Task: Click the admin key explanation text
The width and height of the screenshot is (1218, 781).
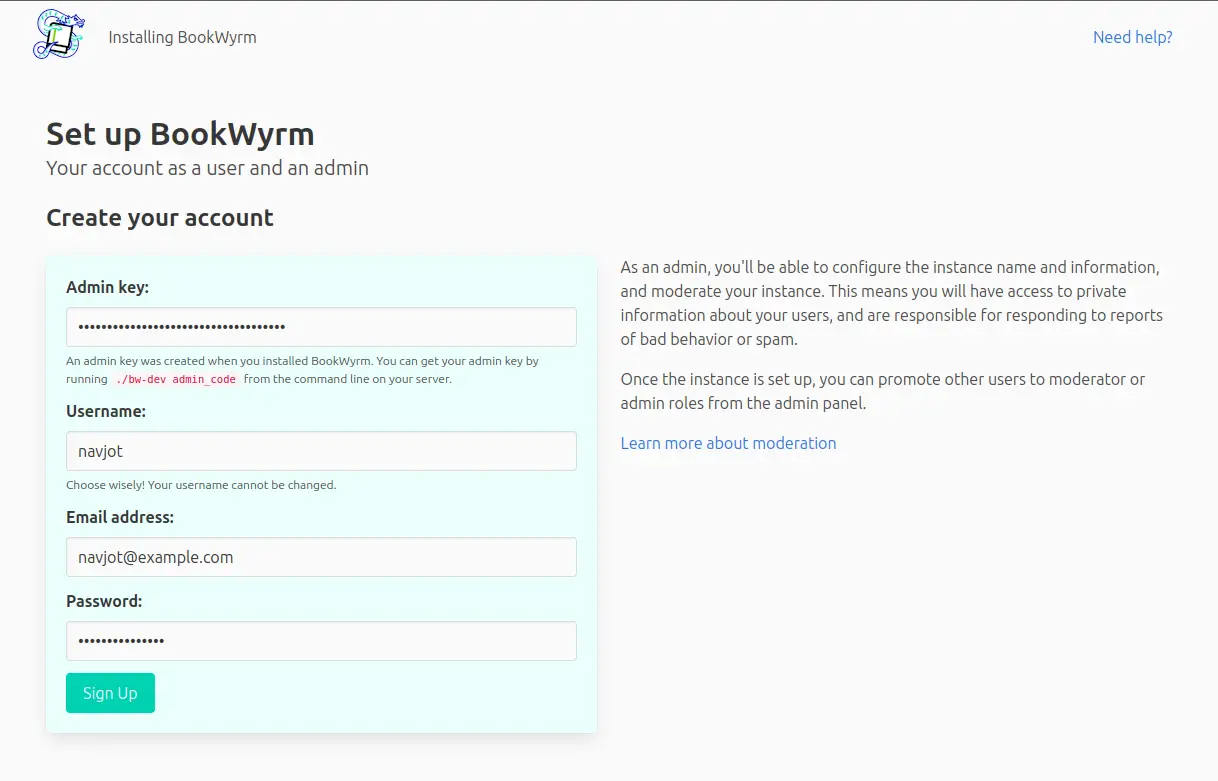Action: [x=300, y=361]
